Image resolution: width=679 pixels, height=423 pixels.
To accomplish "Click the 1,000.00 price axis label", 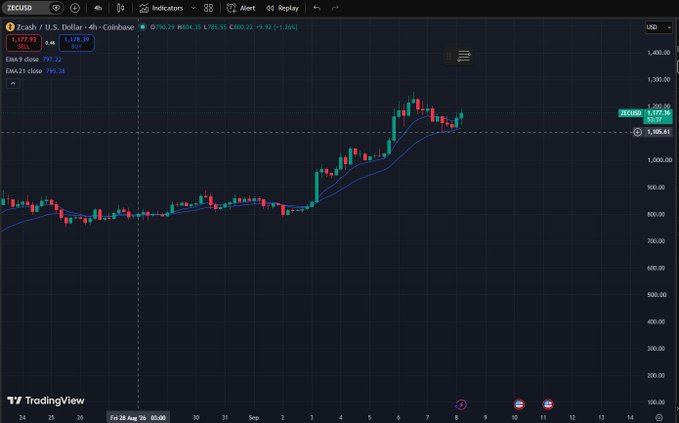I will pyautogui.click(x=659, y=160).
